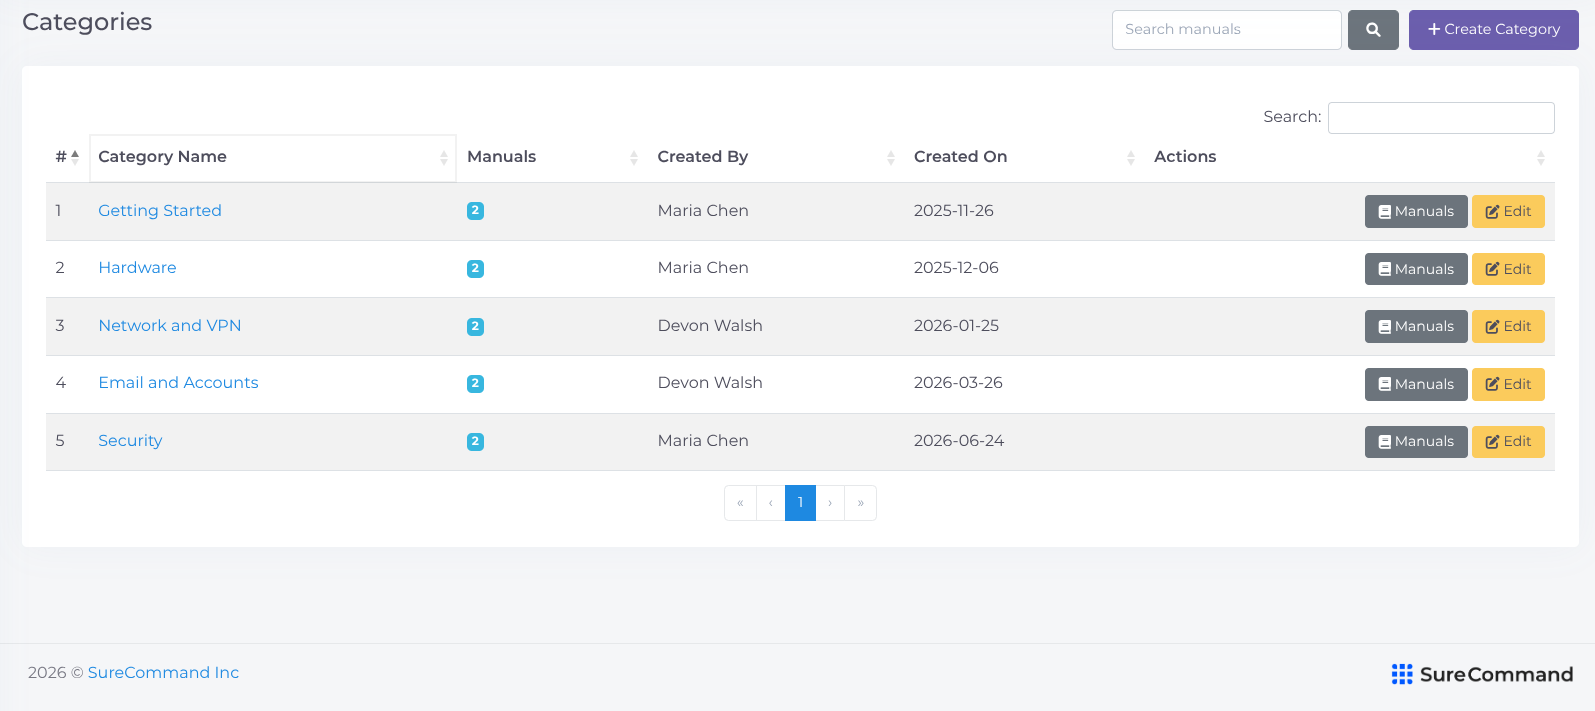Click the SureCommand logo in footer

pyautogui.click(x=1482, y=674)
